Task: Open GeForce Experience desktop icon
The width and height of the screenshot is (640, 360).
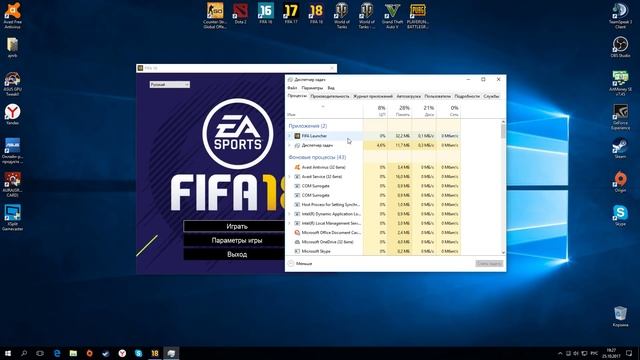Action: point(620,117)
